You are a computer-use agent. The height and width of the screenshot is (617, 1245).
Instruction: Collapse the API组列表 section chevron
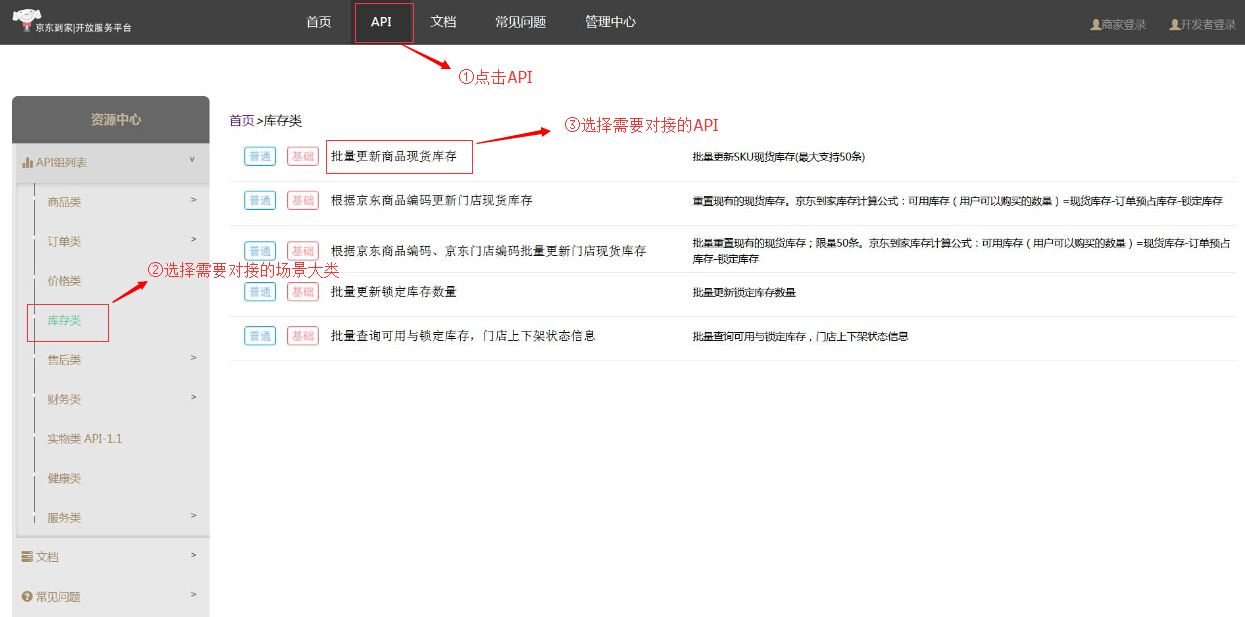pyautogui.click(x=192, y=159)
